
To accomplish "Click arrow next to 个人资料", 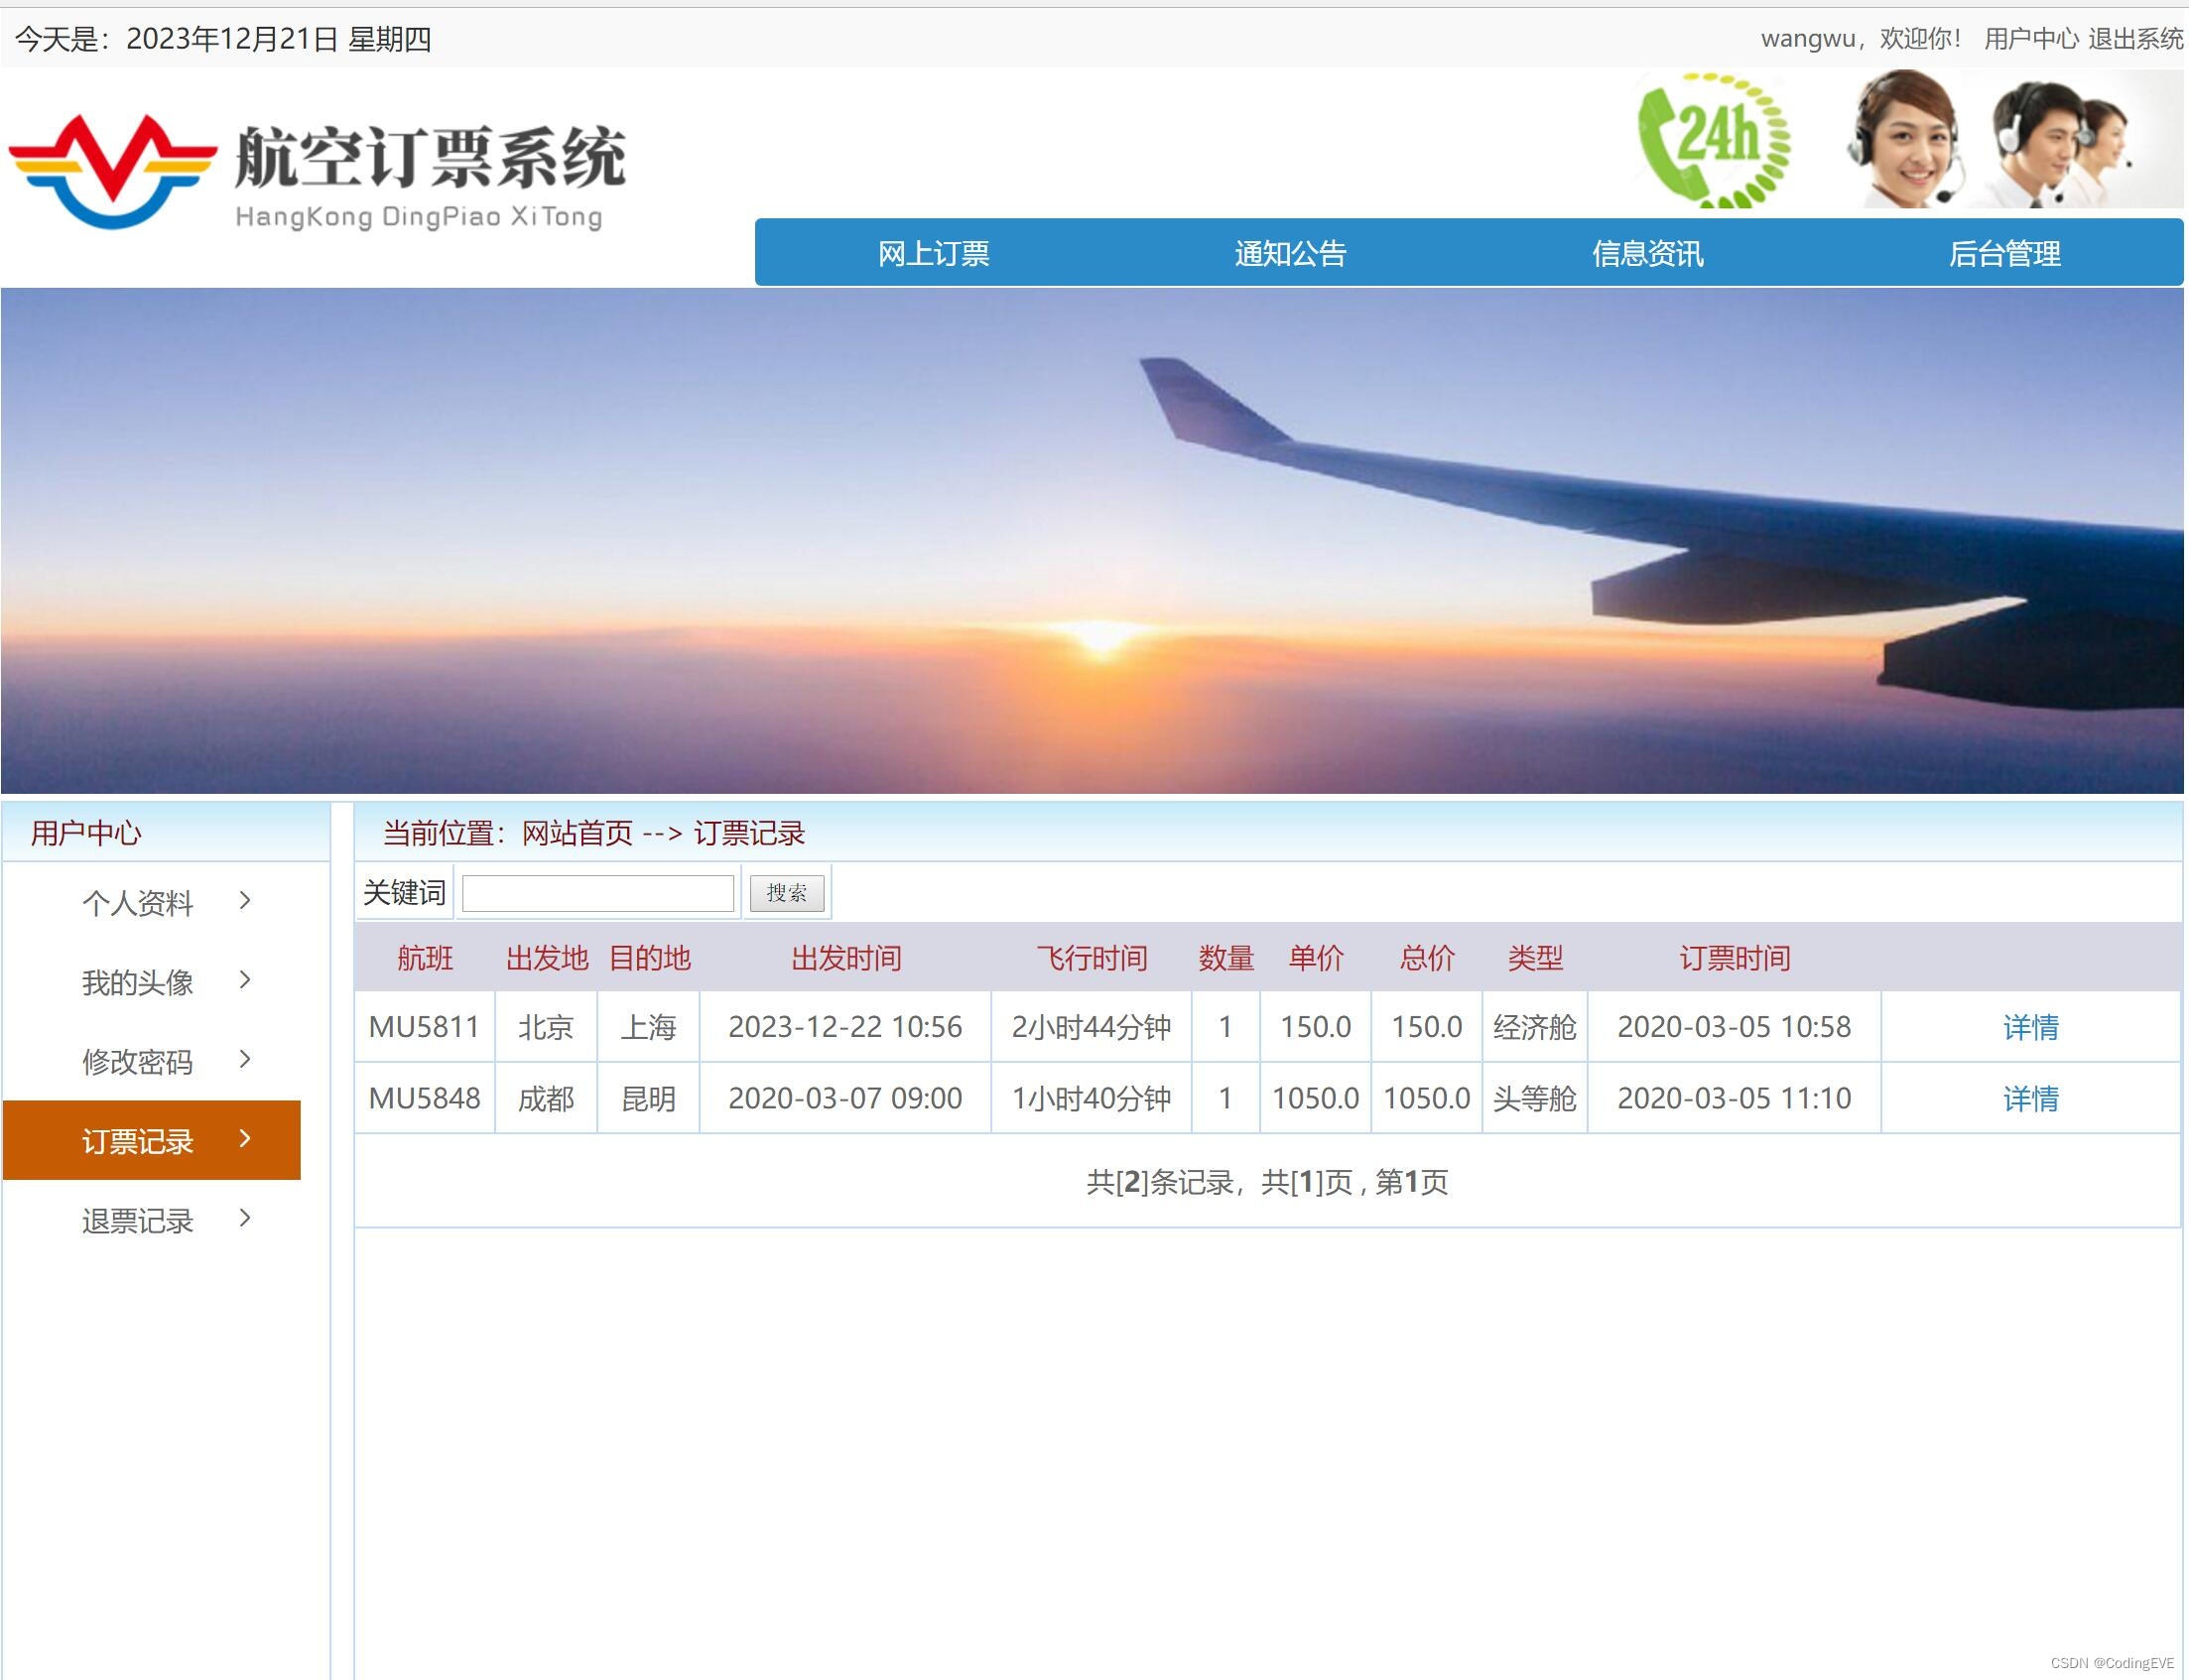I will [x=245, y=901].
